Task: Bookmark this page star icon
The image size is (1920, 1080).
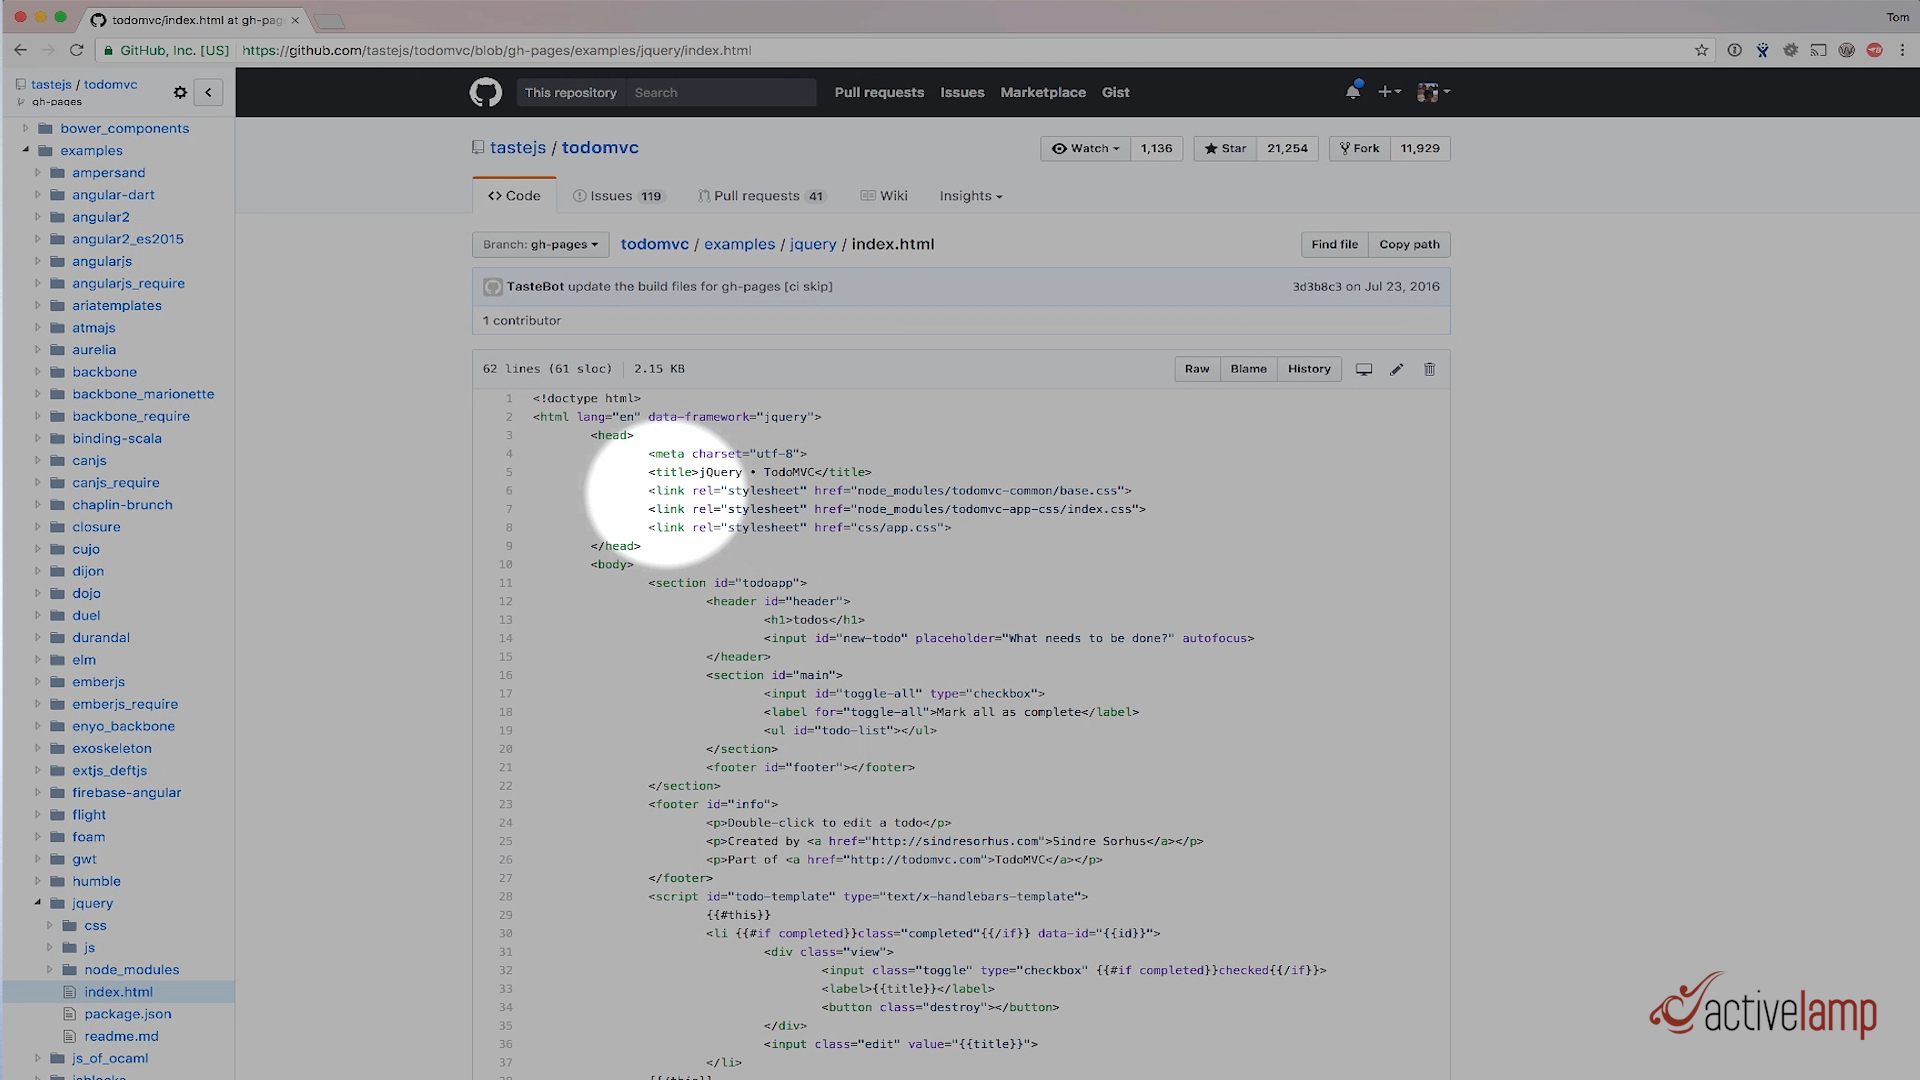Action: [1701, 50]
